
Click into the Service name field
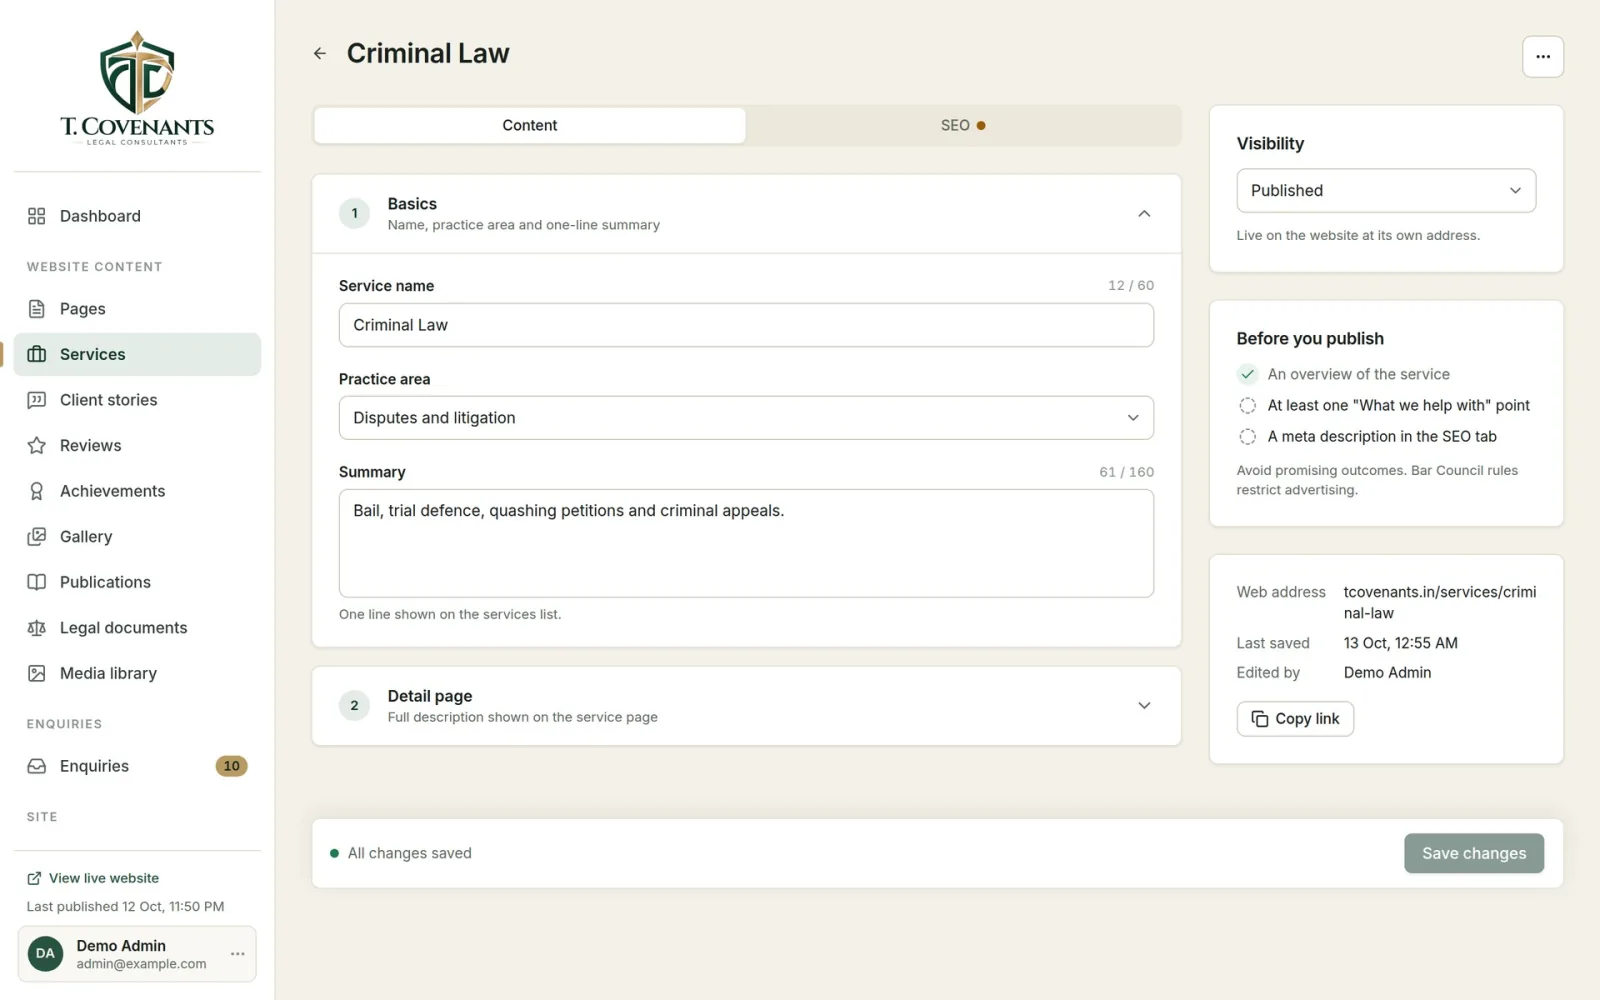pyautogui.click(x=746, y=325)
